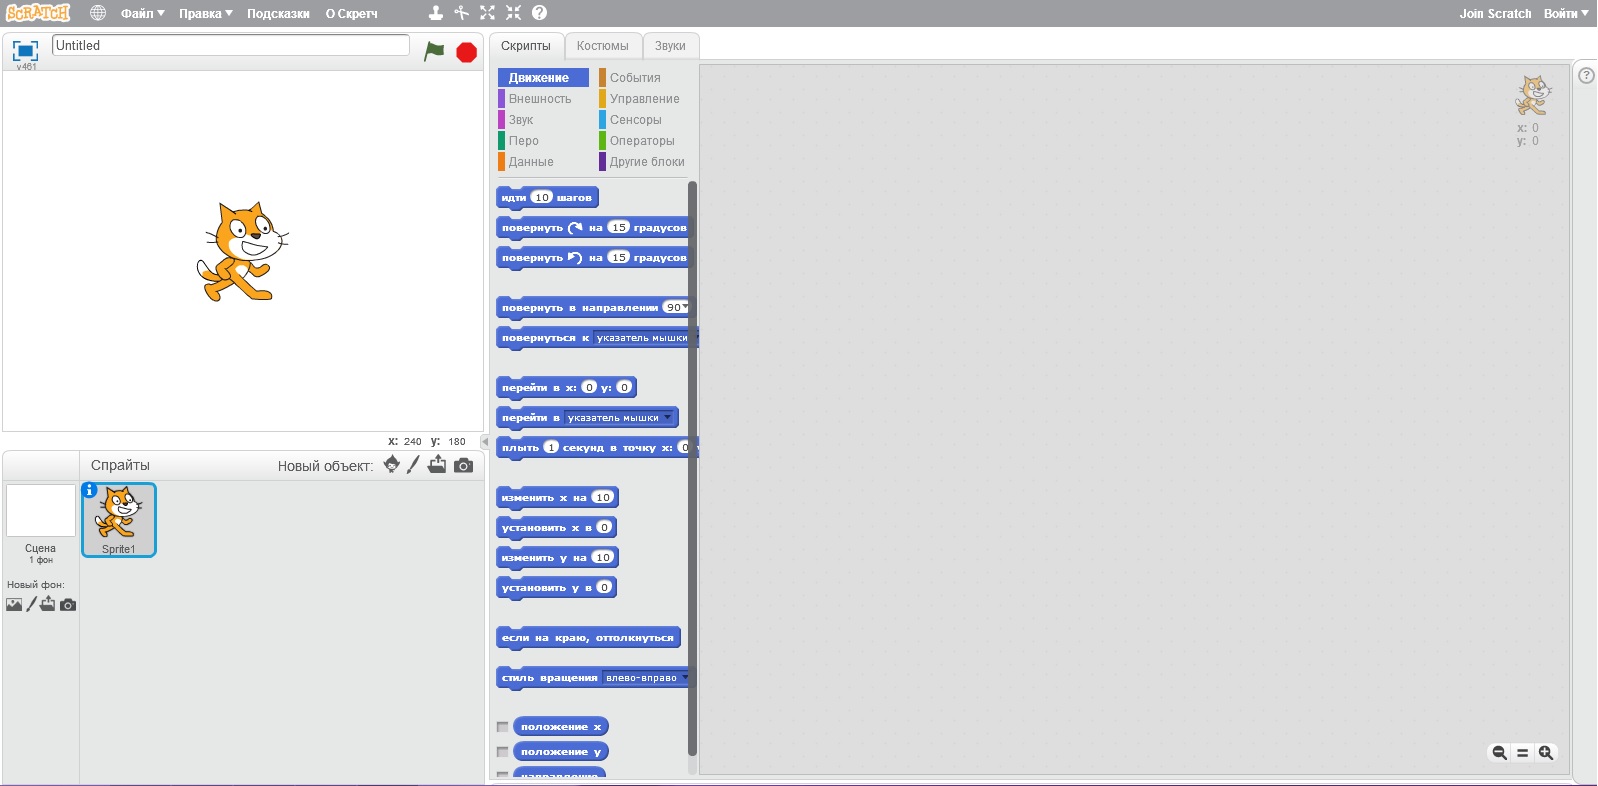
Task: Open the tips help panel
Action: coord(1586,76)
